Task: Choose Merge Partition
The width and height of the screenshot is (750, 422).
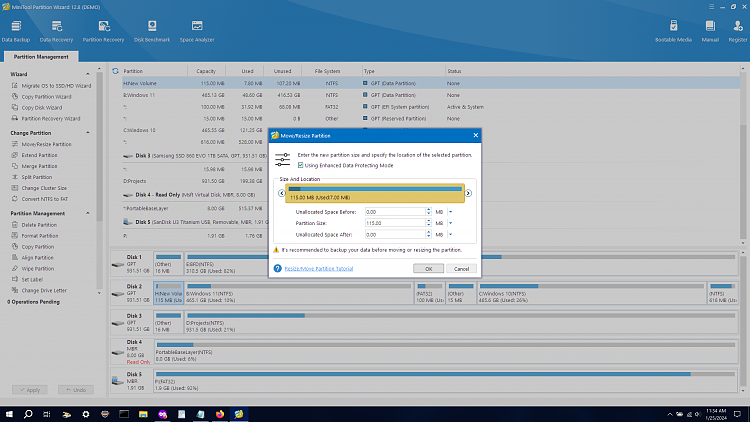Action: (34, 166)
